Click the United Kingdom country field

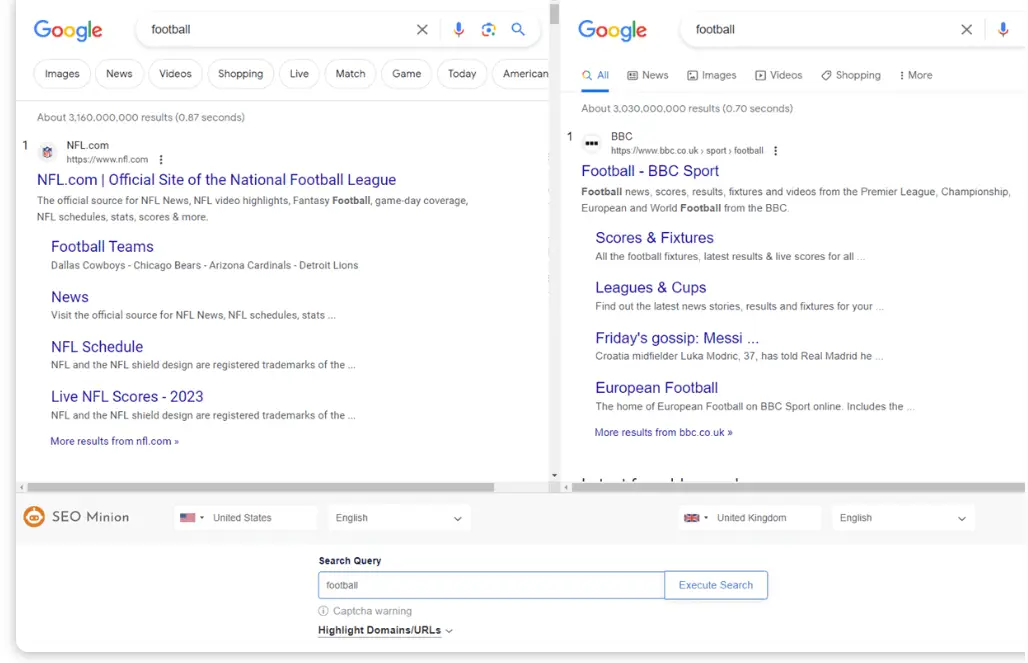[750, 518]
